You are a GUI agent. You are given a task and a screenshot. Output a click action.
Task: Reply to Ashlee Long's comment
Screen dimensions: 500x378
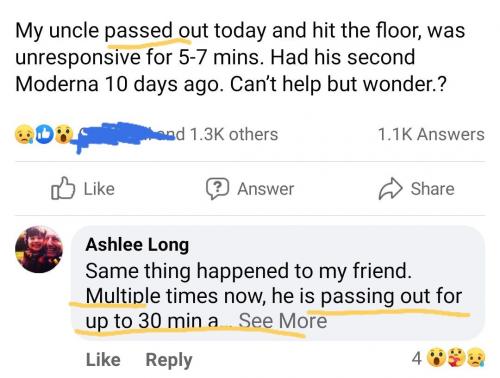(x=169, y=360)
